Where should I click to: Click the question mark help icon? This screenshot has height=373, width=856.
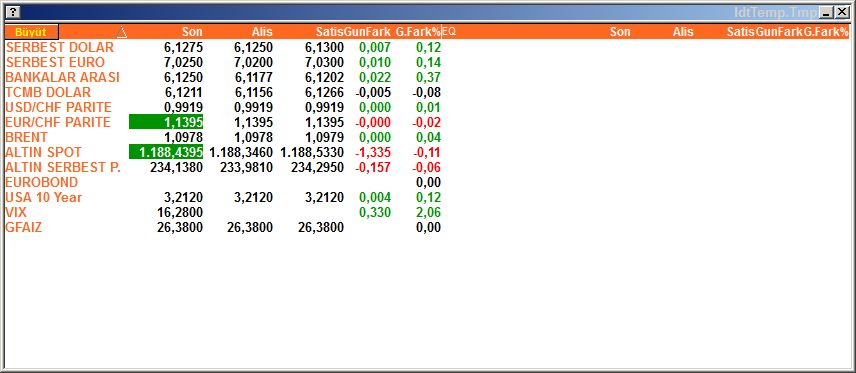point(14,12)
